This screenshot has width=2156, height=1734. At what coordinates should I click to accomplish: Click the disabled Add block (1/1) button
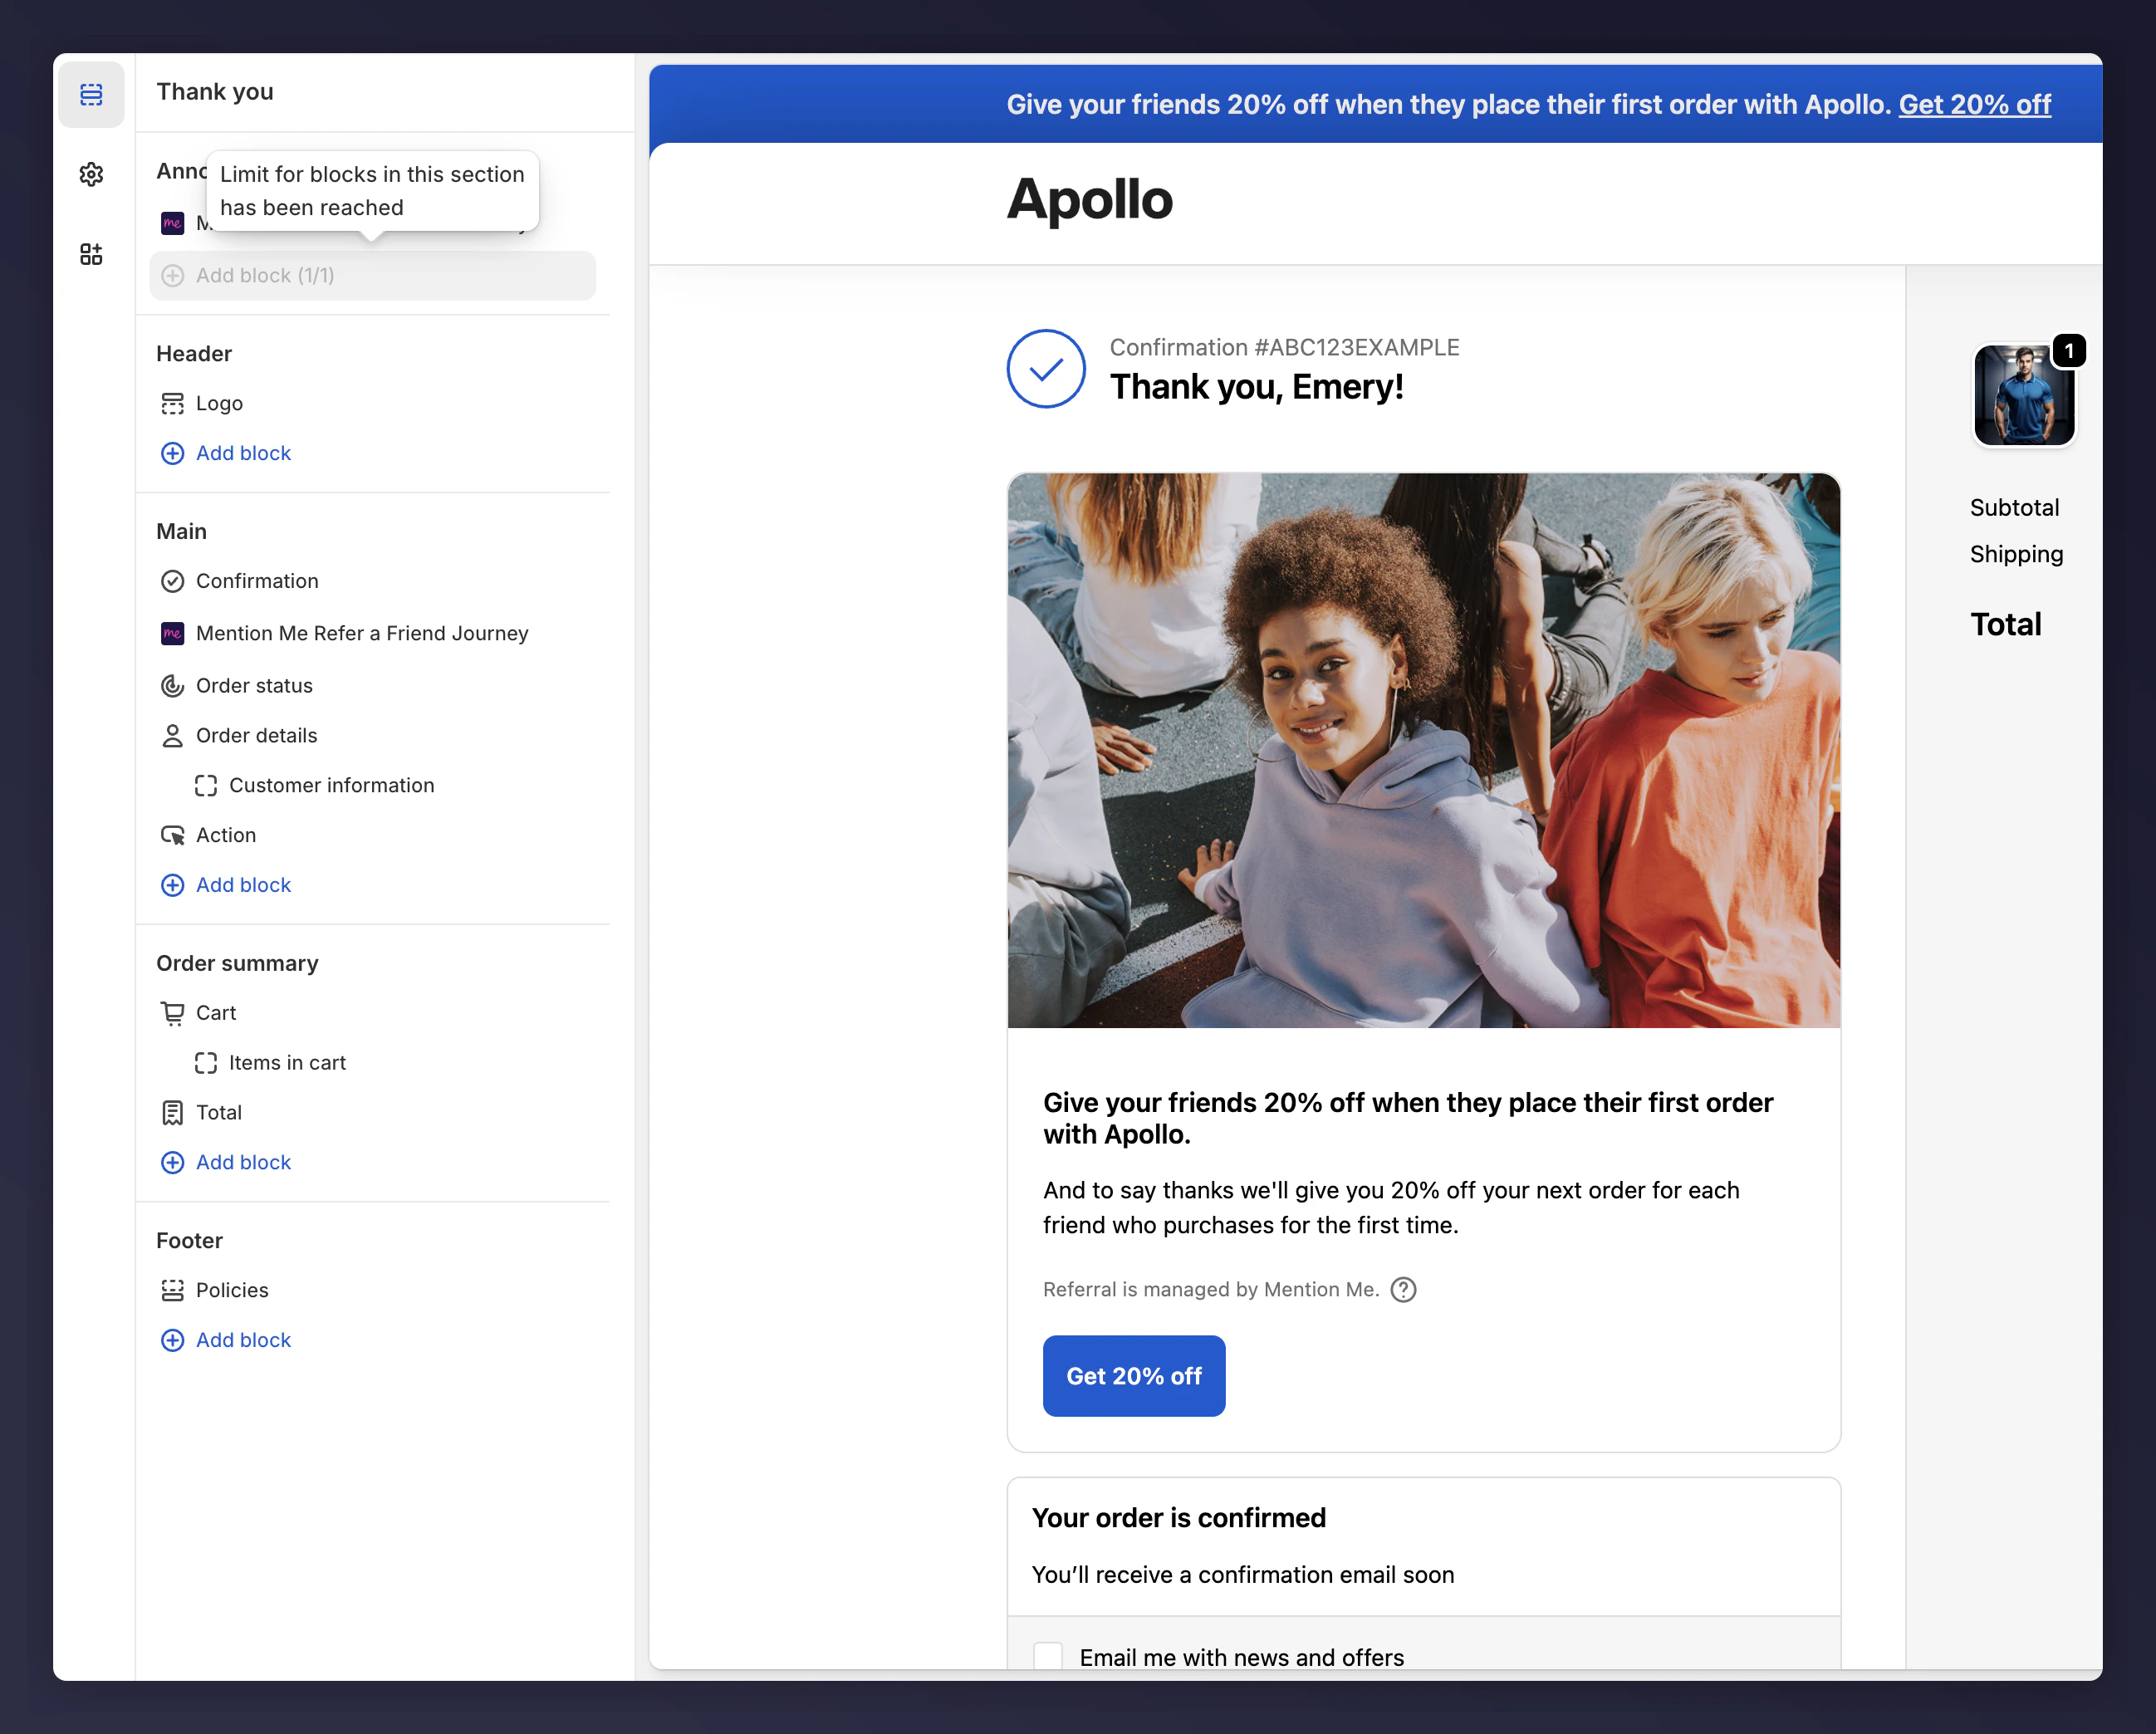[x=372, y=275]
